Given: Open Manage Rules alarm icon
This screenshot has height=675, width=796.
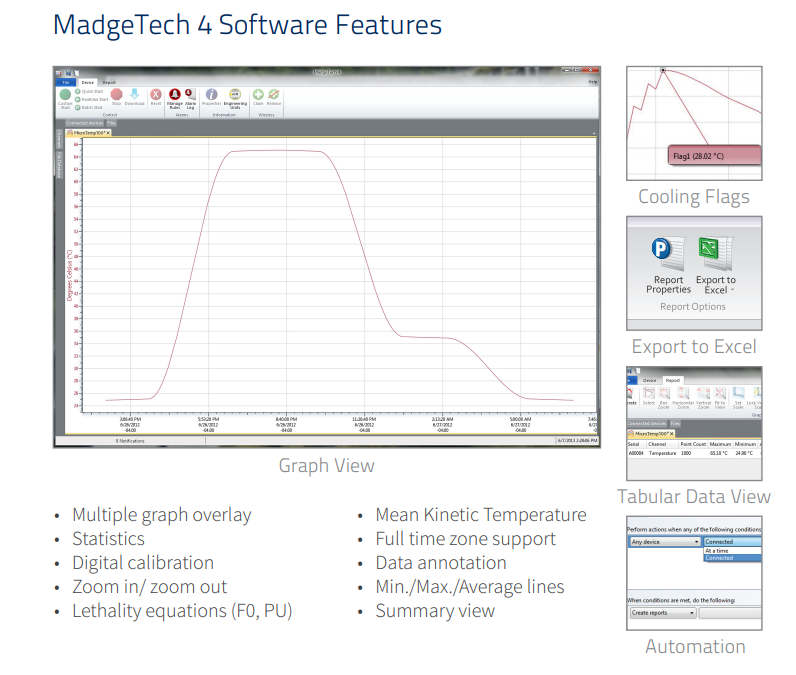Looking at the screenshot, I should (x=174, y=96).
